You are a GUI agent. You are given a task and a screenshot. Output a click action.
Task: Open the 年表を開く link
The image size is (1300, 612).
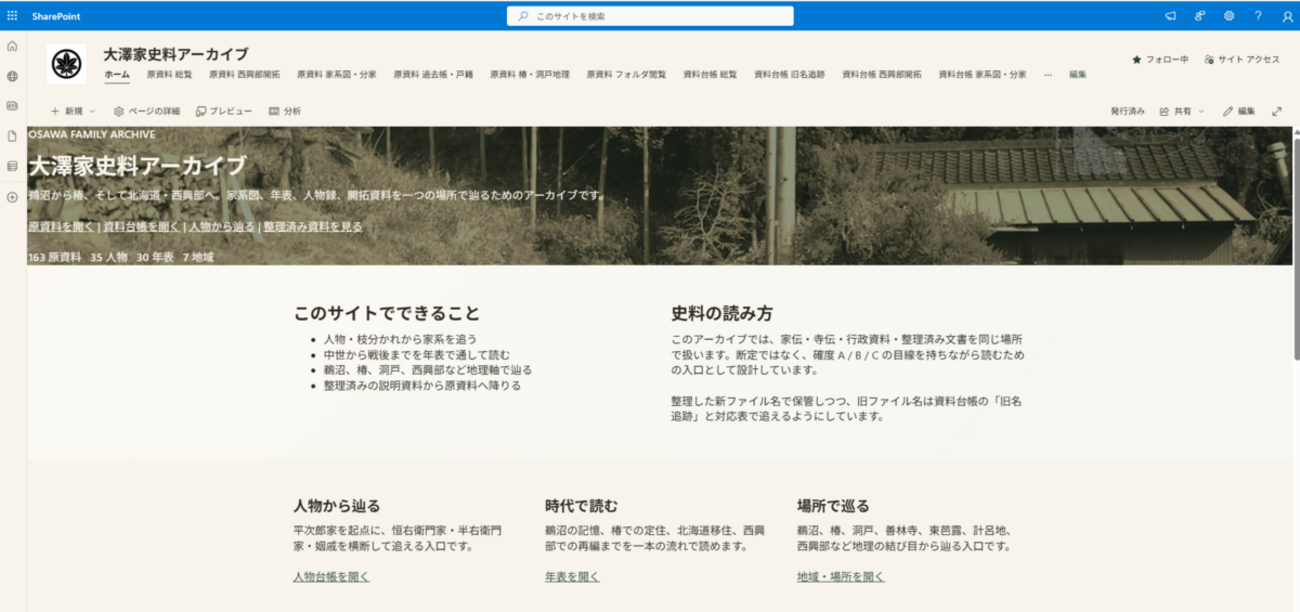click(572, 577)
